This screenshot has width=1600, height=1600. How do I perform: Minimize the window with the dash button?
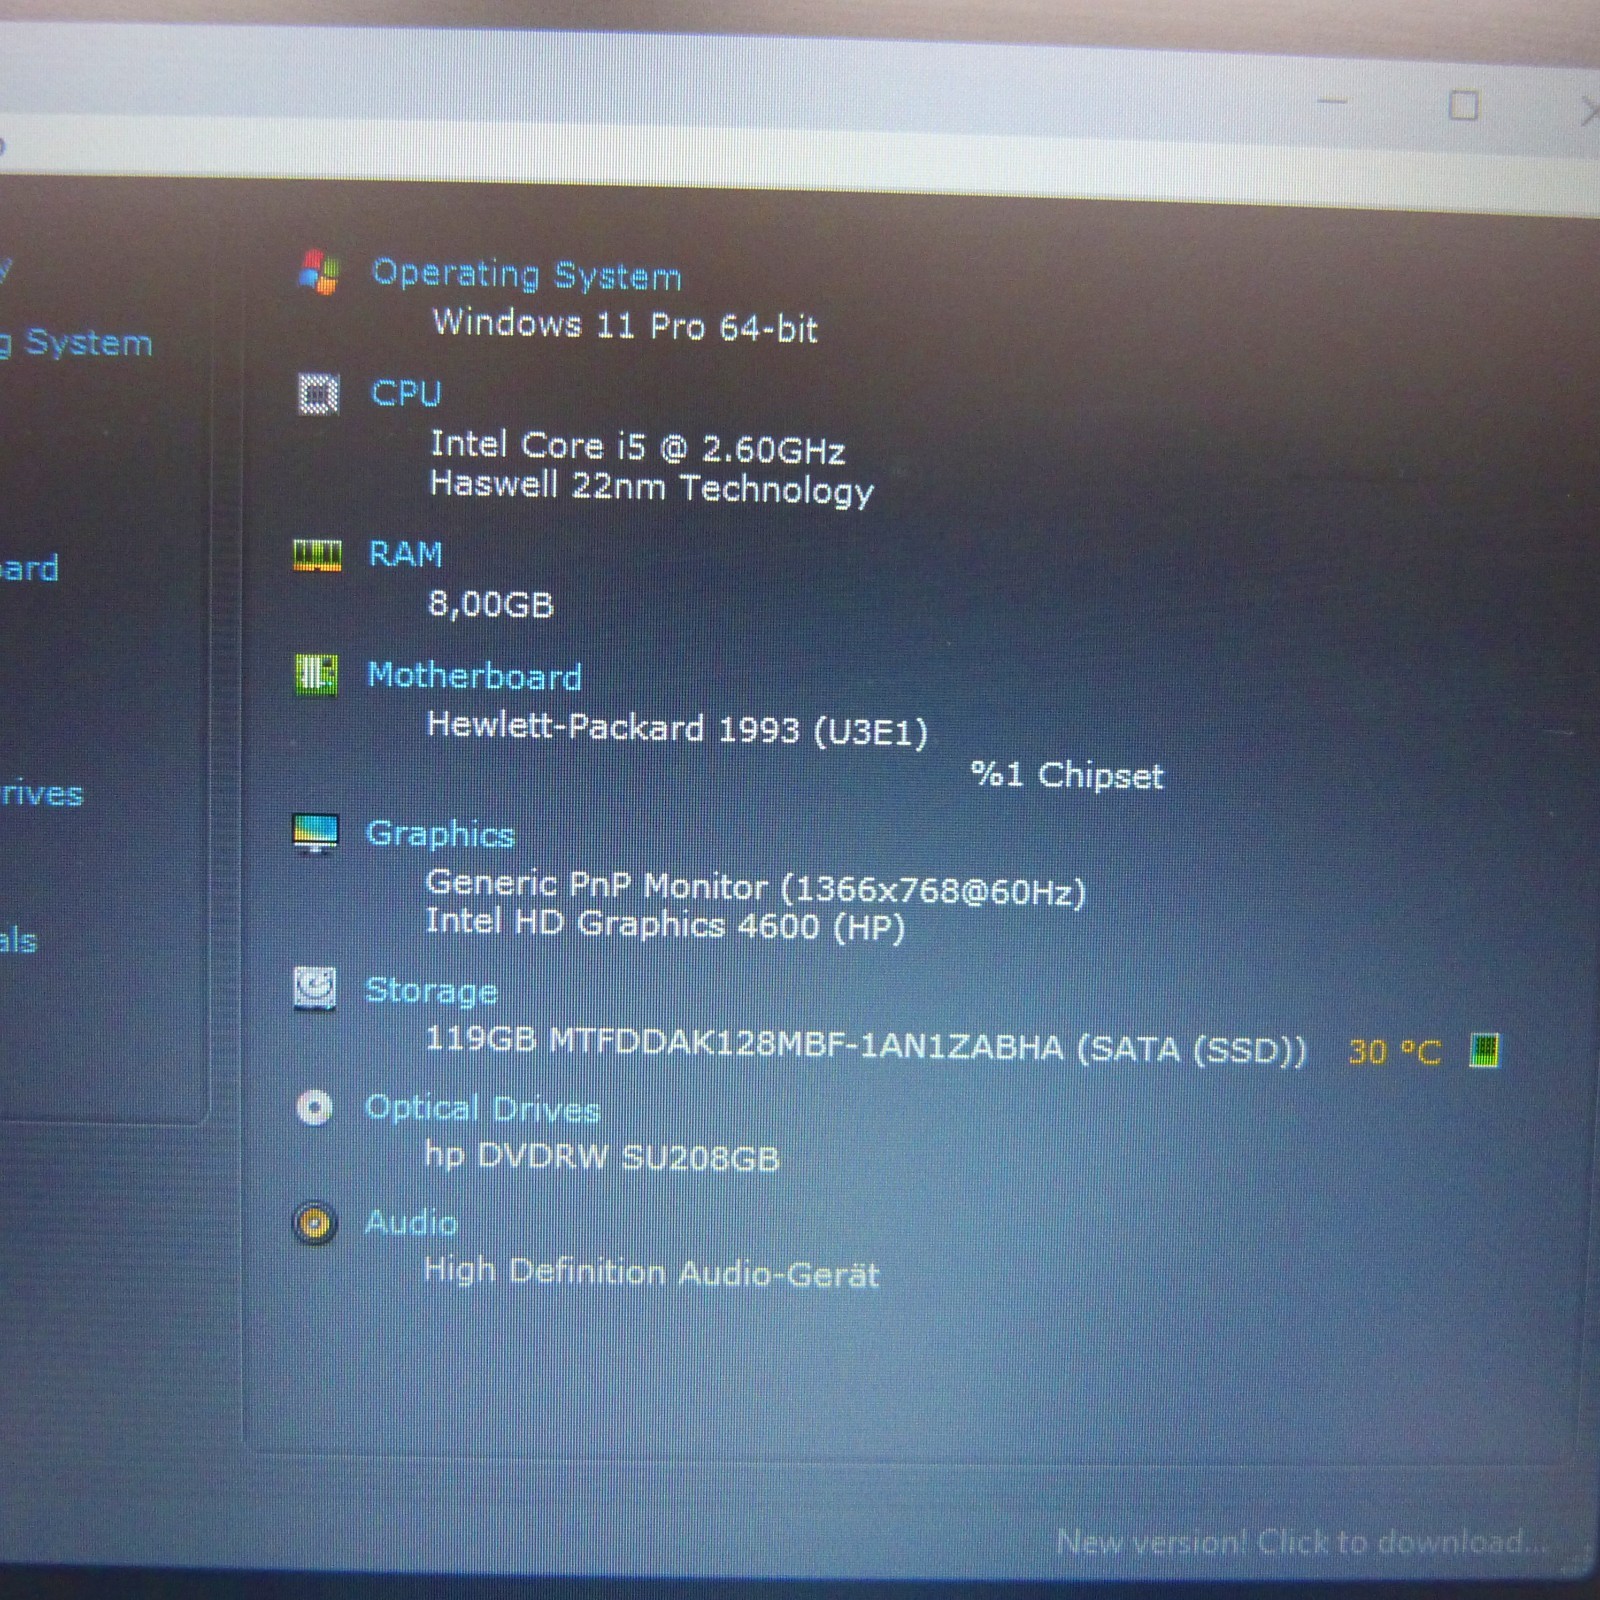1332,101
